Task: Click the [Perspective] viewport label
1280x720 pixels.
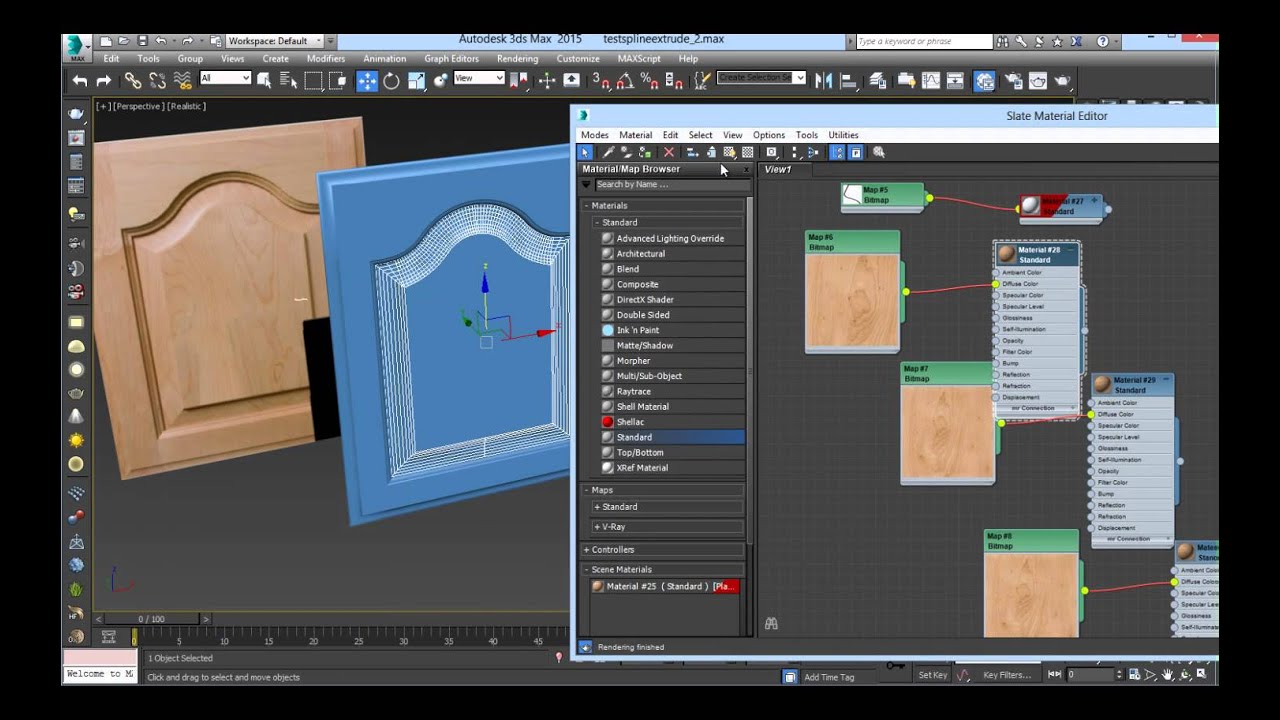Action: tap(139, 106)
